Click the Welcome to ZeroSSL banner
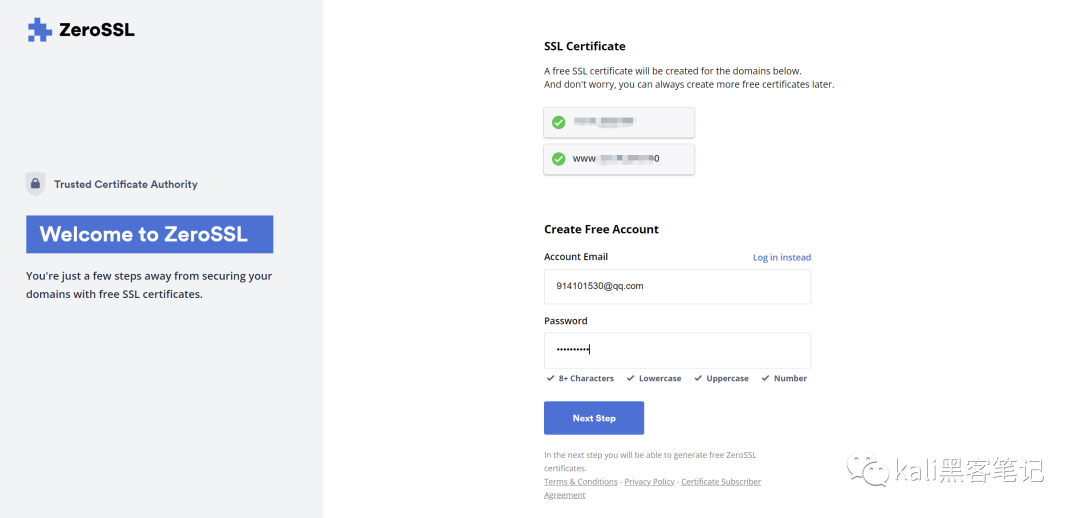This screenshot has height=518, width=1080. coord(149,235)
